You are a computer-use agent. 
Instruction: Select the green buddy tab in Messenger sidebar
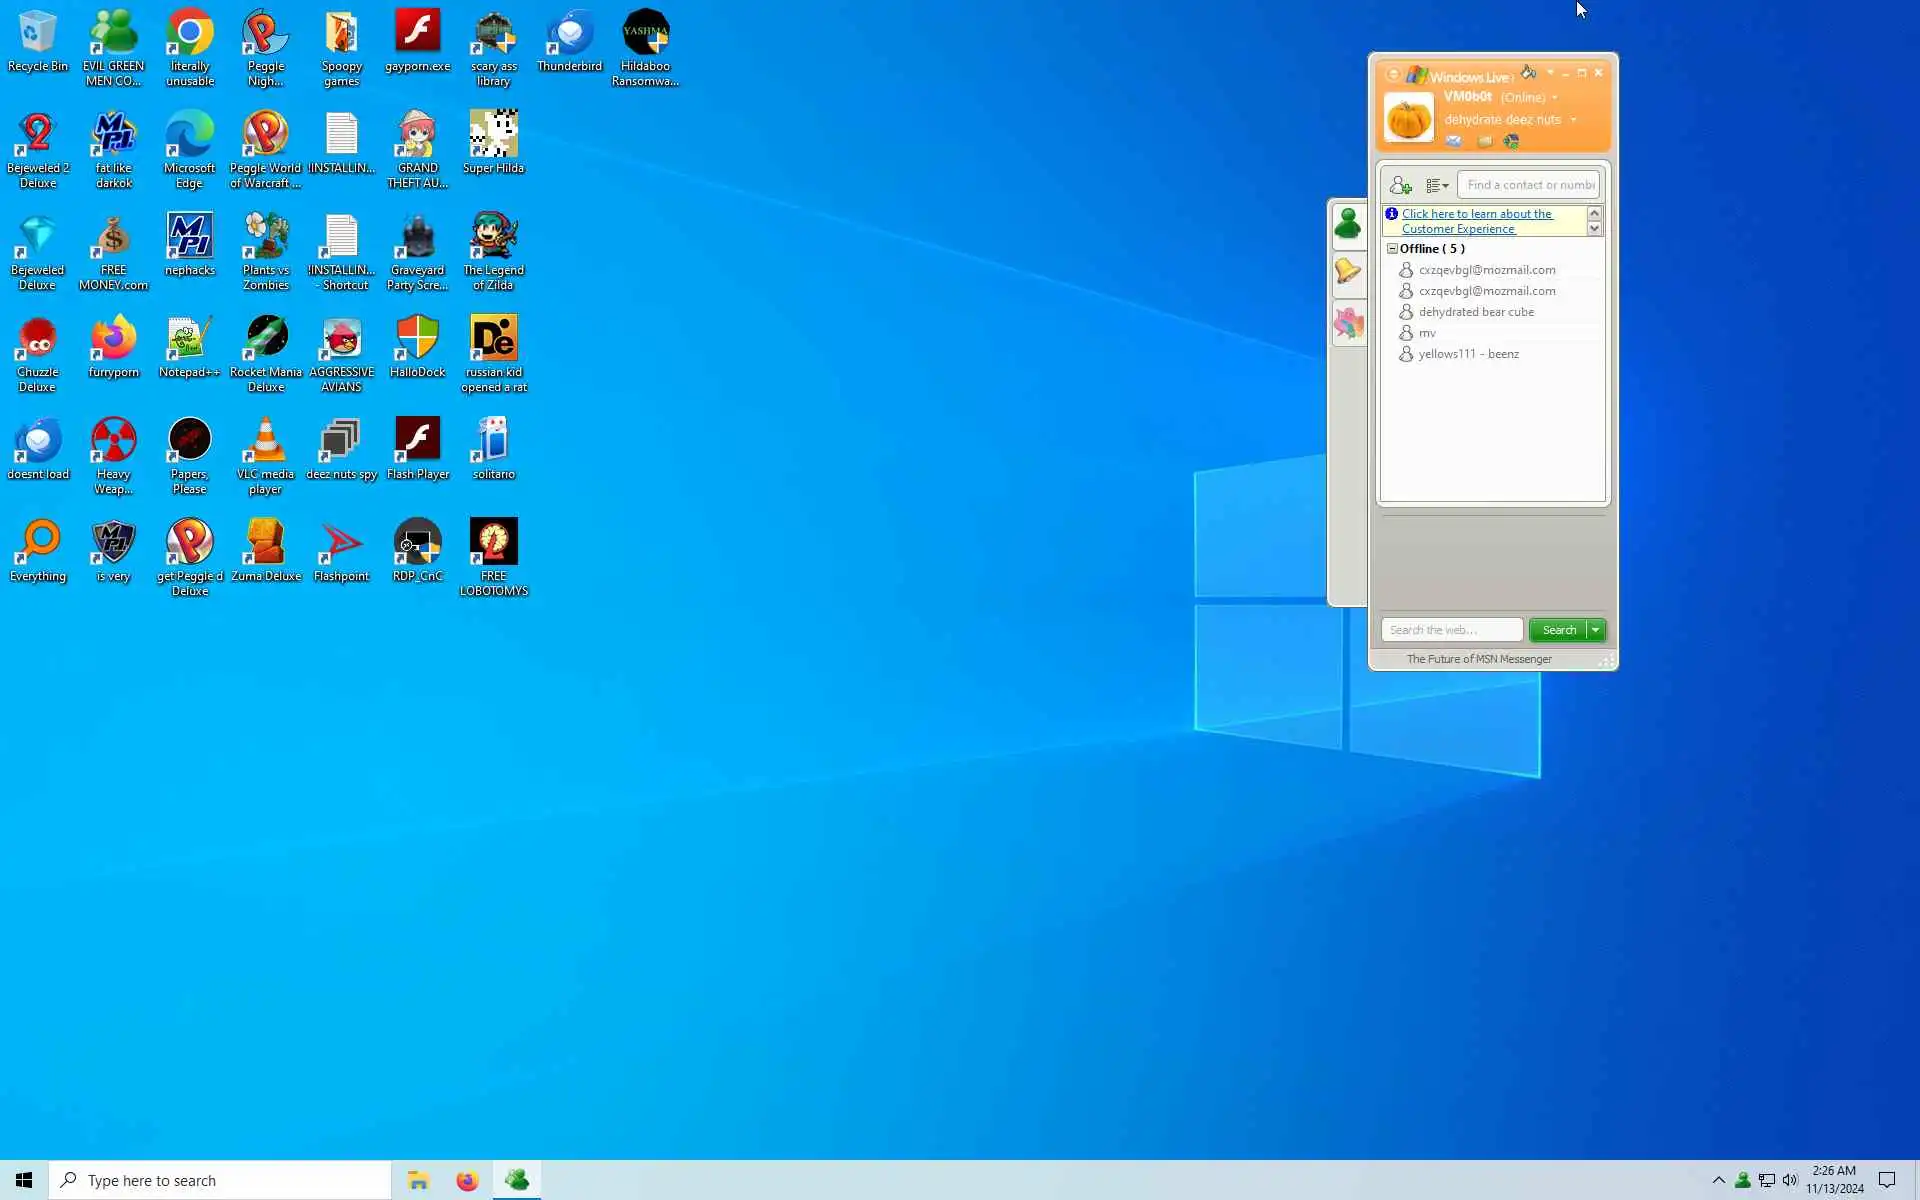click(x=1348, y=224)
